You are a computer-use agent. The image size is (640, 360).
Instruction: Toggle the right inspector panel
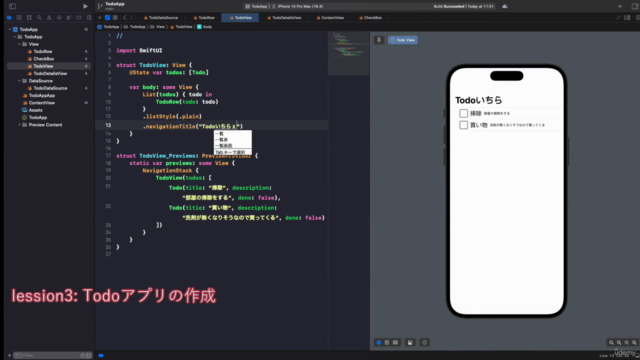tap(635, 6)
